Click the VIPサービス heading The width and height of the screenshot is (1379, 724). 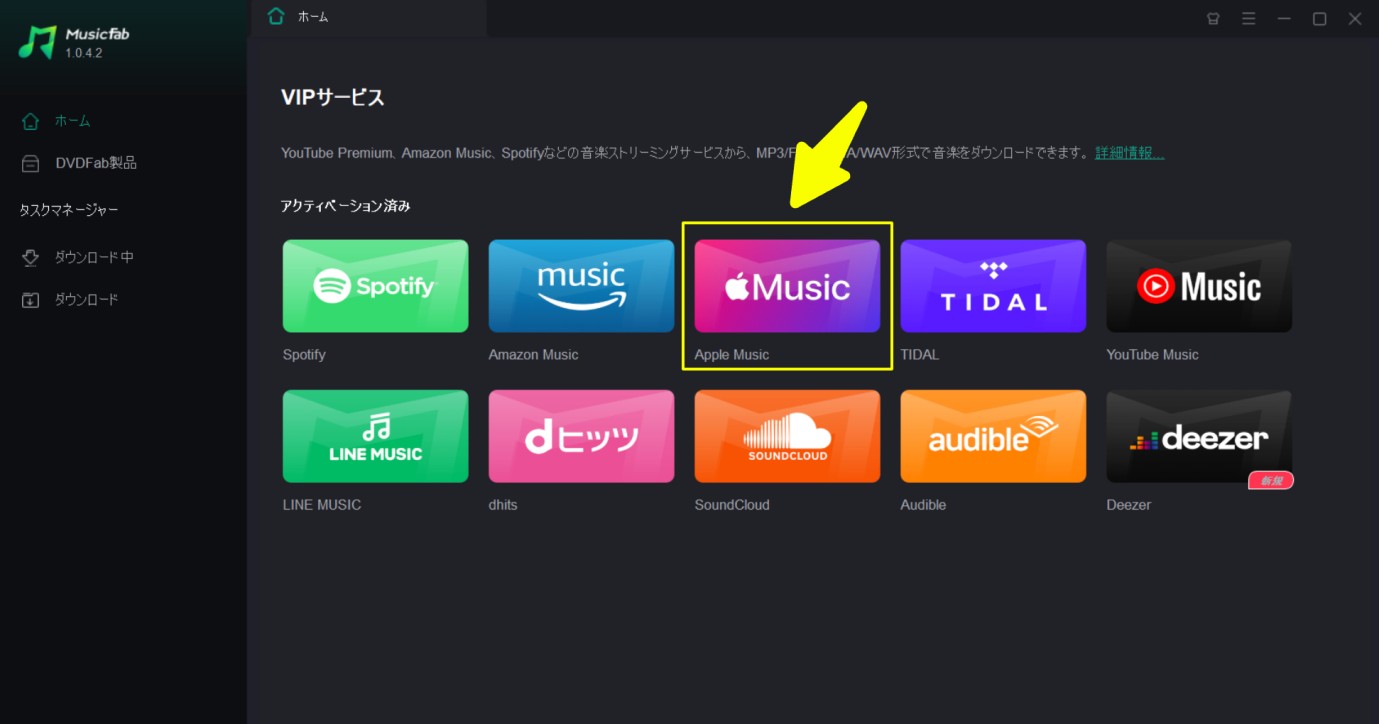[333, 97]
